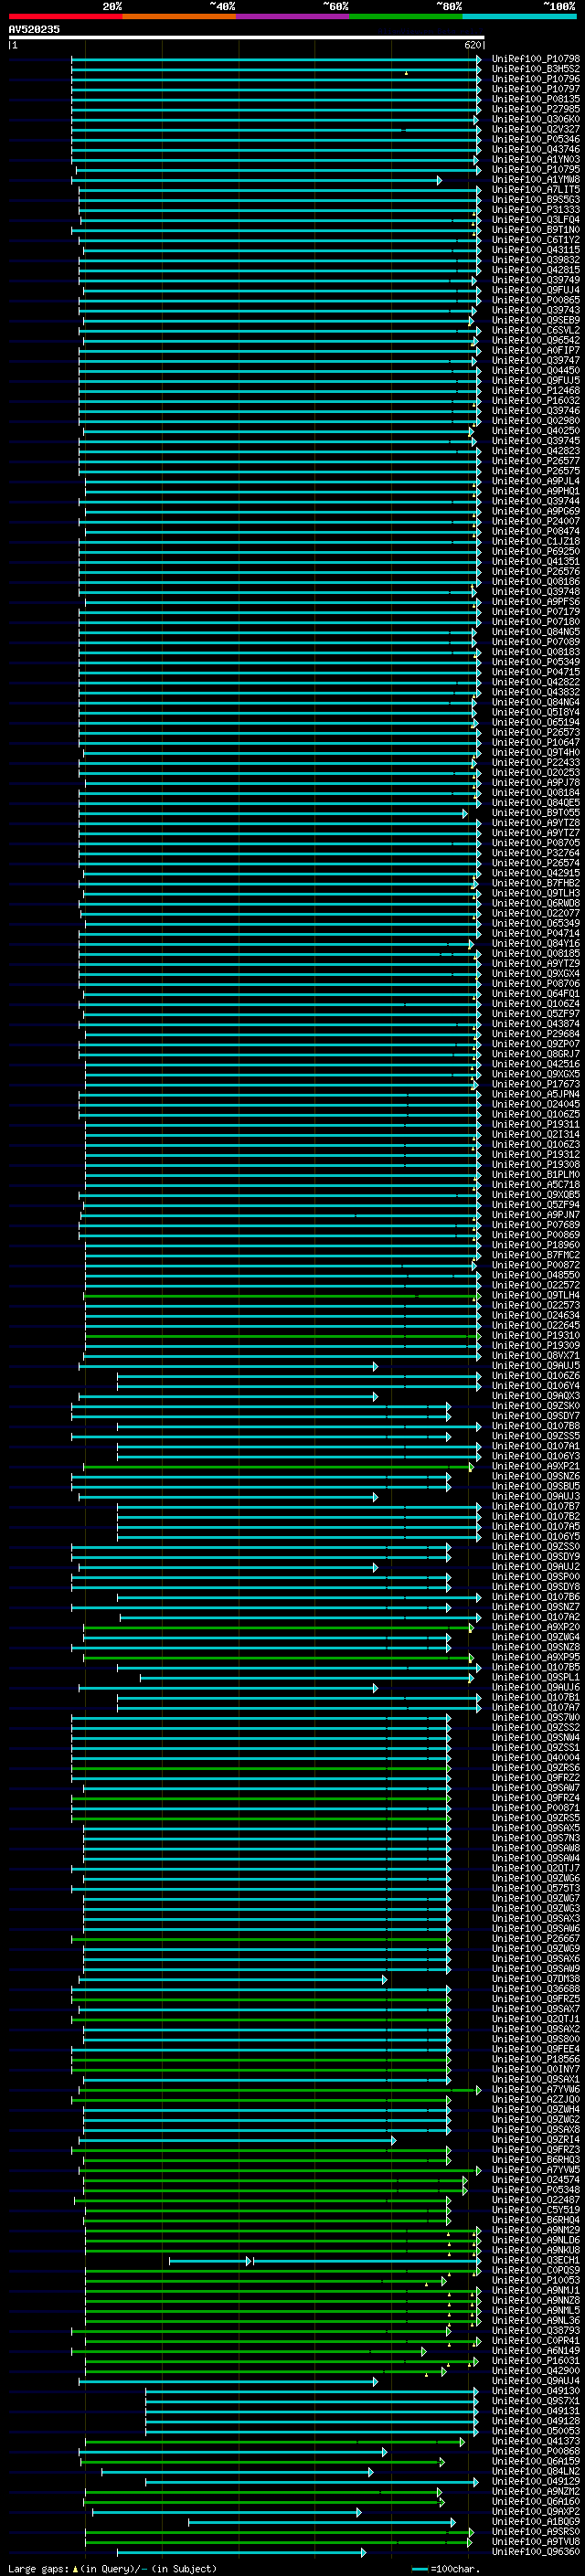Select the UniRef100_A7LIT5 label
585x2576 pixels.
click(x=536, y=190)
